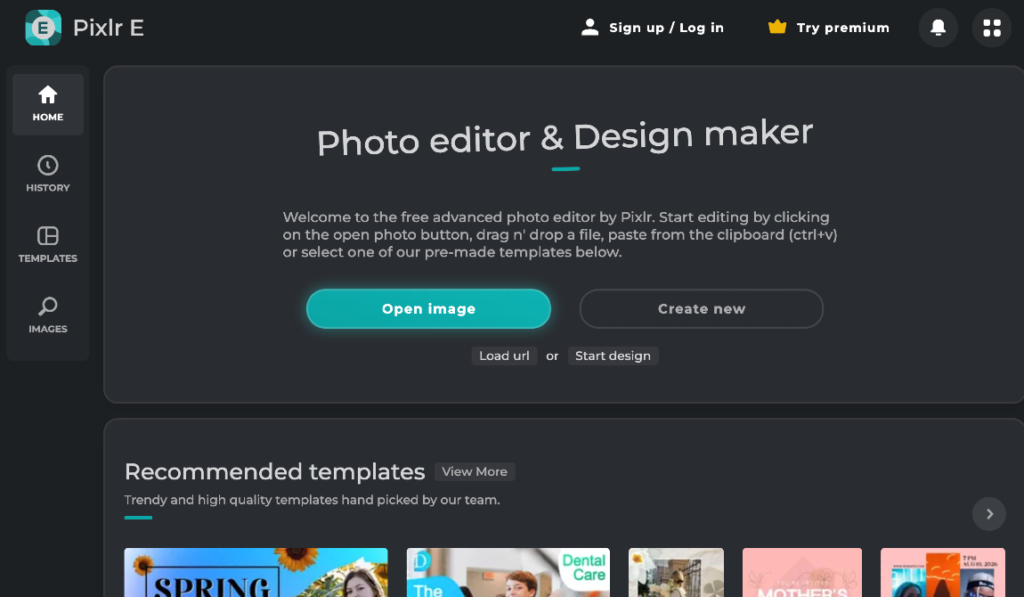1024x597 pixels.
Task: Click the Try premium crown icon
Action: point(779,27)
